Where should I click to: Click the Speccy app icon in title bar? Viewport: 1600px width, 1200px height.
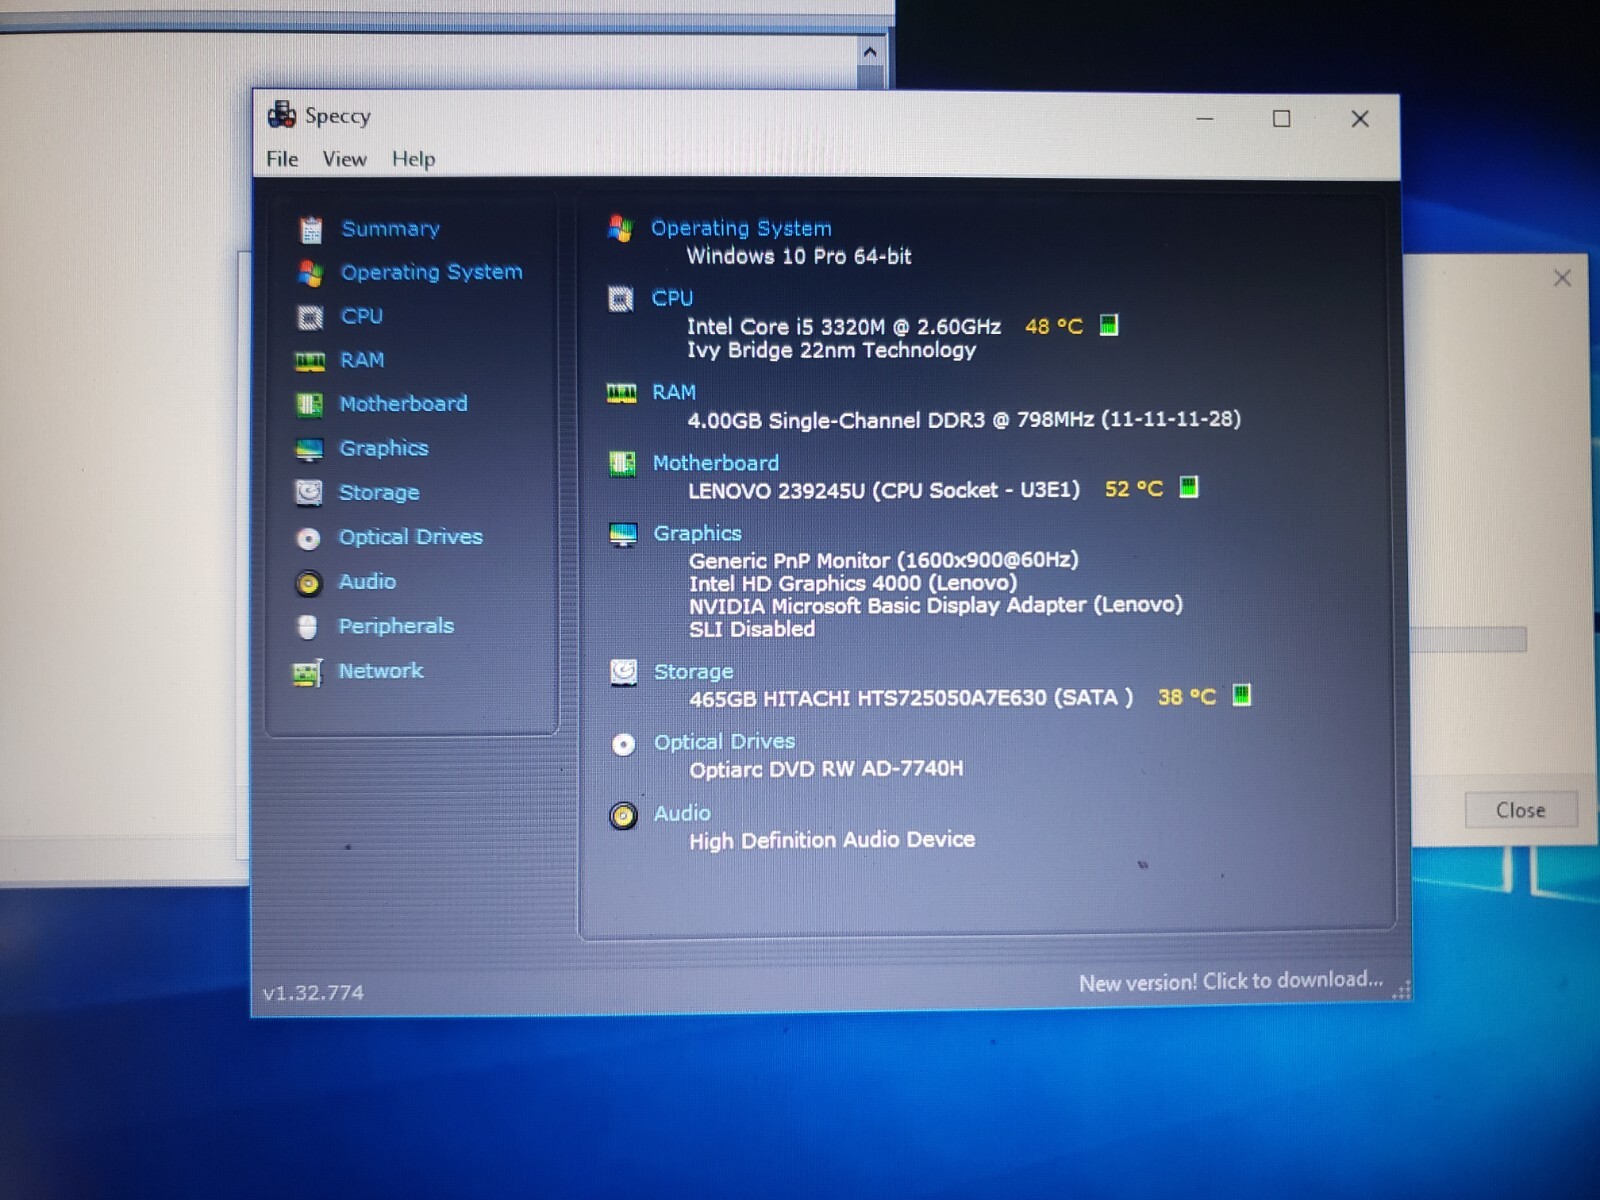pos(281,115)
